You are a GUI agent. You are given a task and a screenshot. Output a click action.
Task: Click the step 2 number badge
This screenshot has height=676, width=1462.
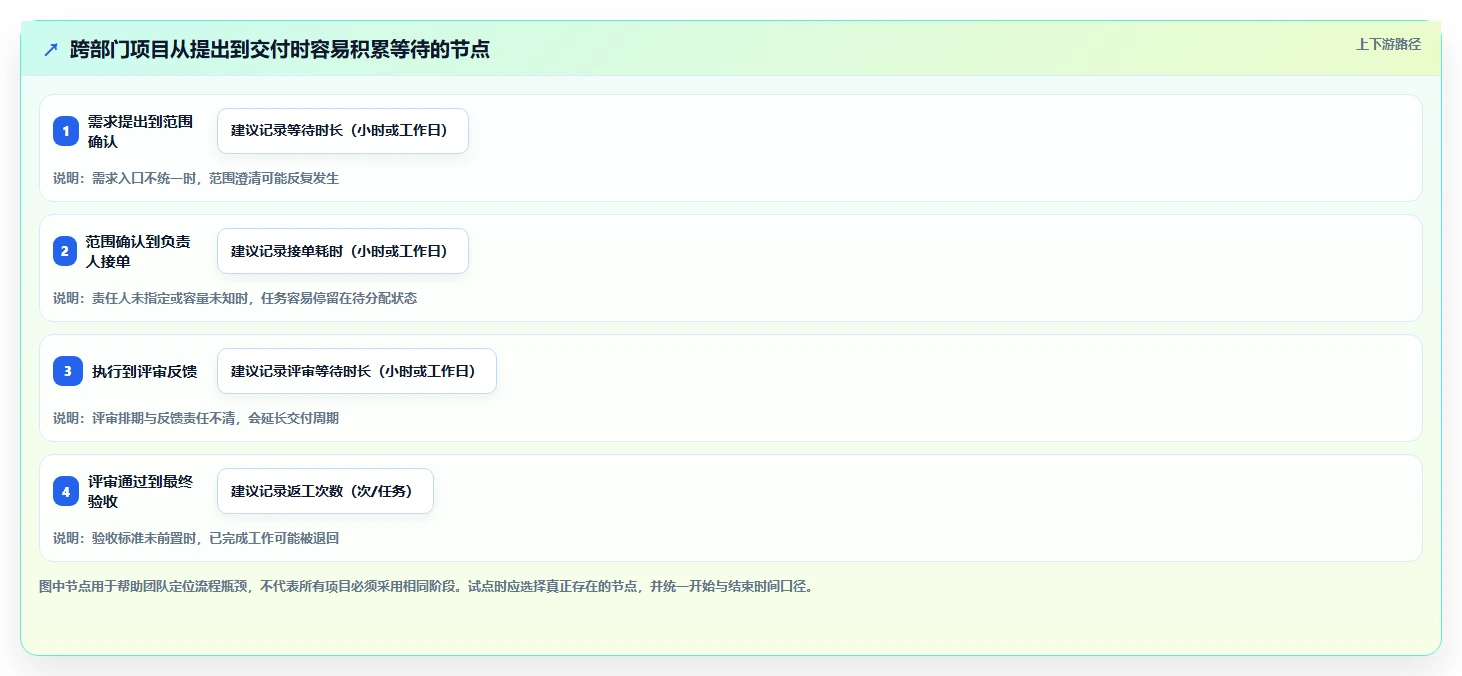pyautogui.click(x=66, y=251)
